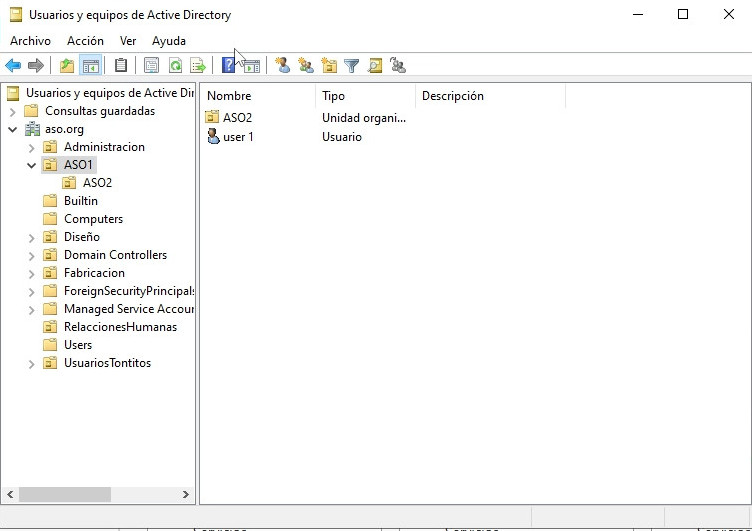The height and width of the screenshot is (531, 752).
Task: Toggle the show/hide console tree icon
Action: pos(91,66)
